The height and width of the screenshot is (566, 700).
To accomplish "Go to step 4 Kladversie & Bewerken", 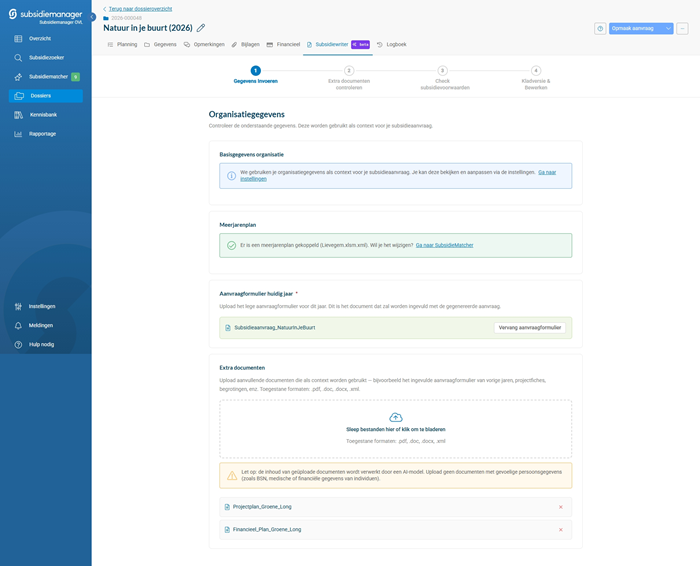I will click(x=536, y=78).
